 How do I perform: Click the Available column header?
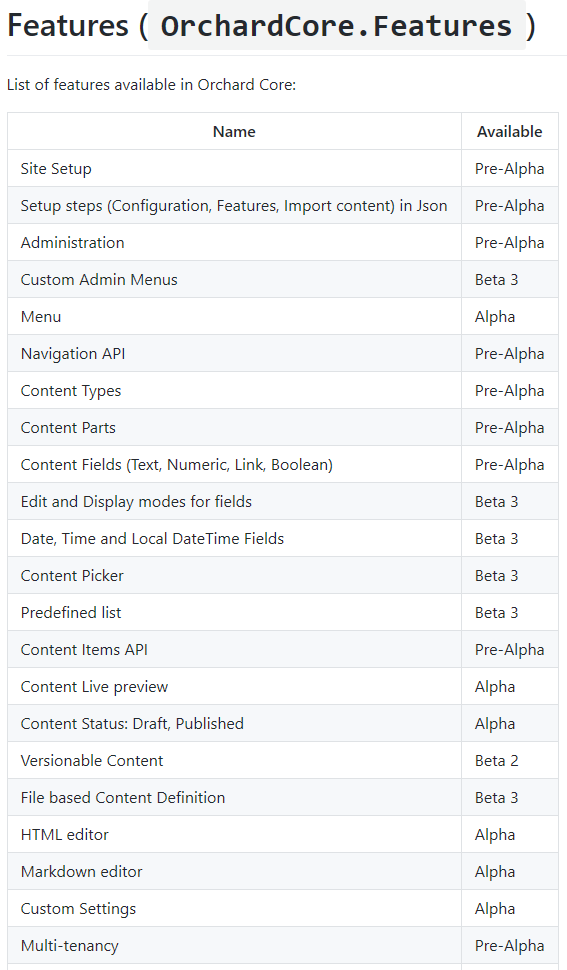click(509, 132)
